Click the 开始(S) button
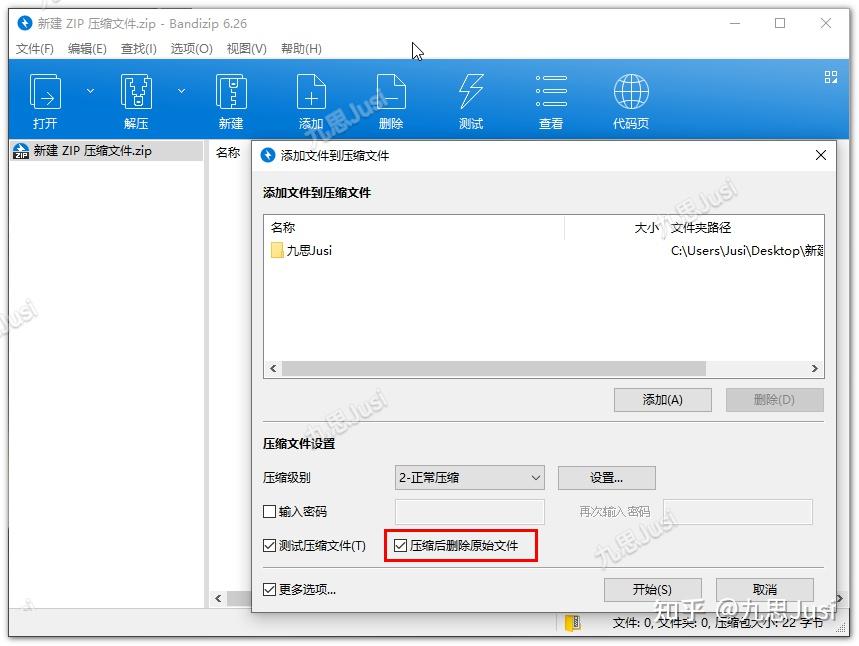 652,589
